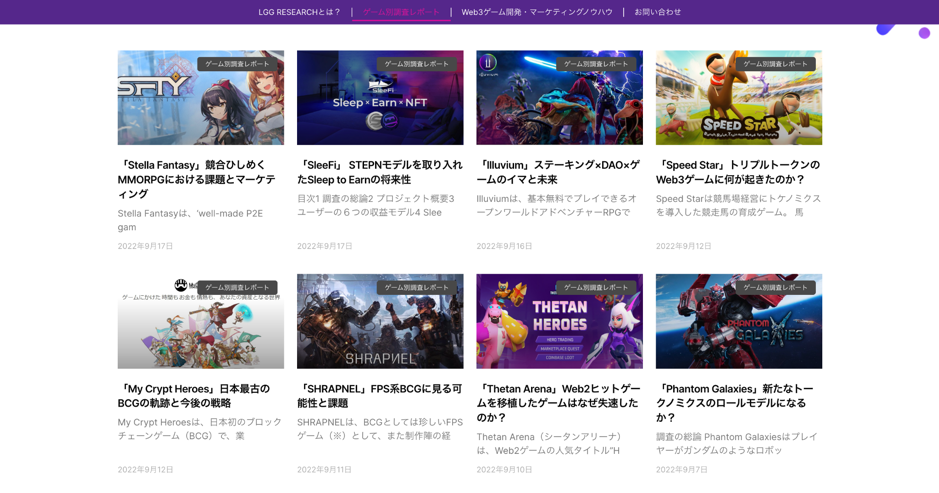Screen dimensions: 939x493
Task: Click the date 2022年9月12日 under Speed Star
Action: click(x=683, y=246)
